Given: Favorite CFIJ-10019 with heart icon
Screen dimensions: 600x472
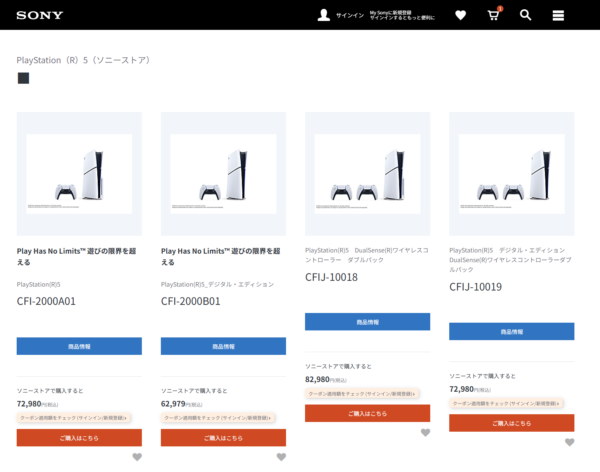Looking at the screenshot, I should pos(569,442).
